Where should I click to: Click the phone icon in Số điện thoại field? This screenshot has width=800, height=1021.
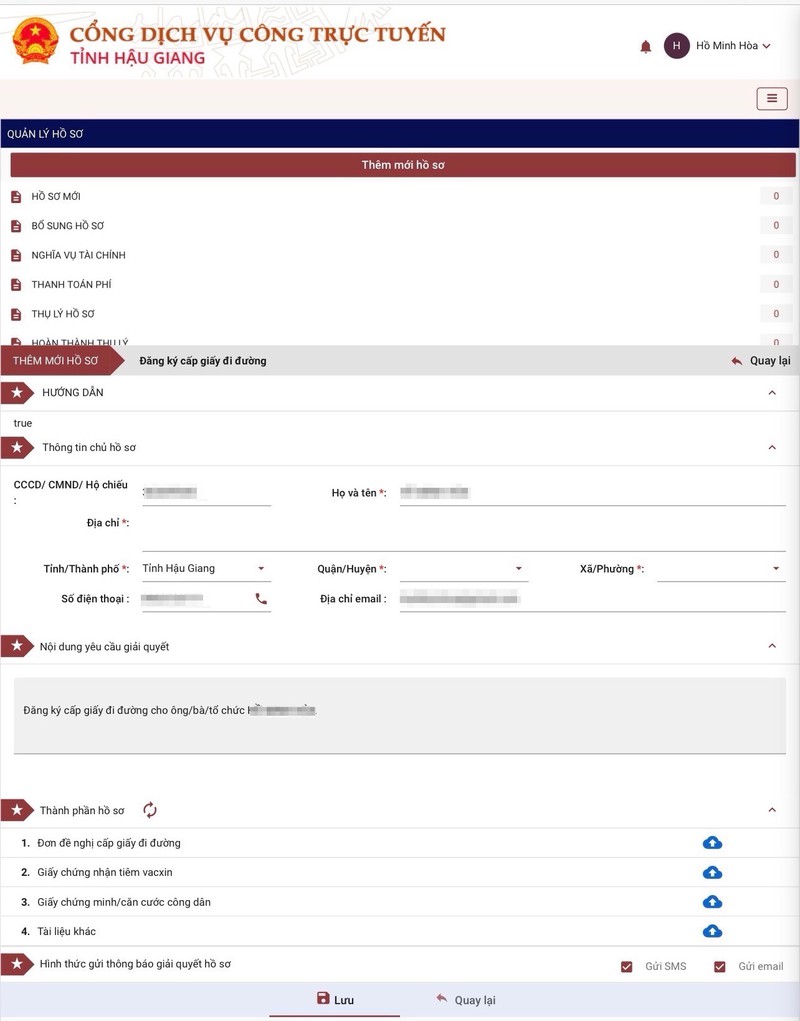coord(261,599)
